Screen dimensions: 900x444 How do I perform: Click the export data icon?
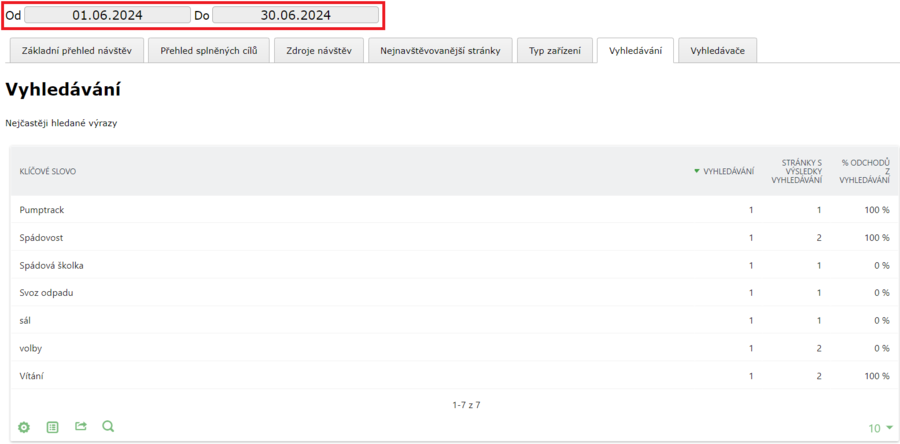click(80, 427)
